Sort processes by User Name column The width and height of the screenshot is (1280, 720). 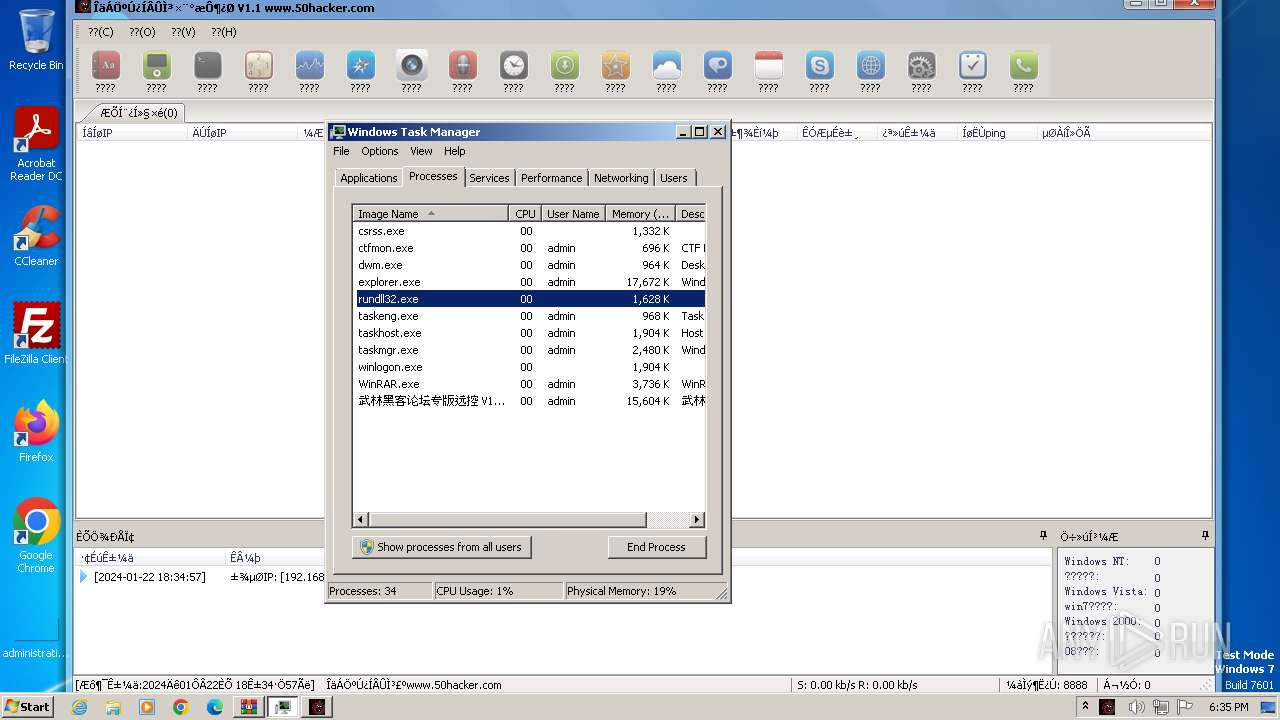pos(573,214)
